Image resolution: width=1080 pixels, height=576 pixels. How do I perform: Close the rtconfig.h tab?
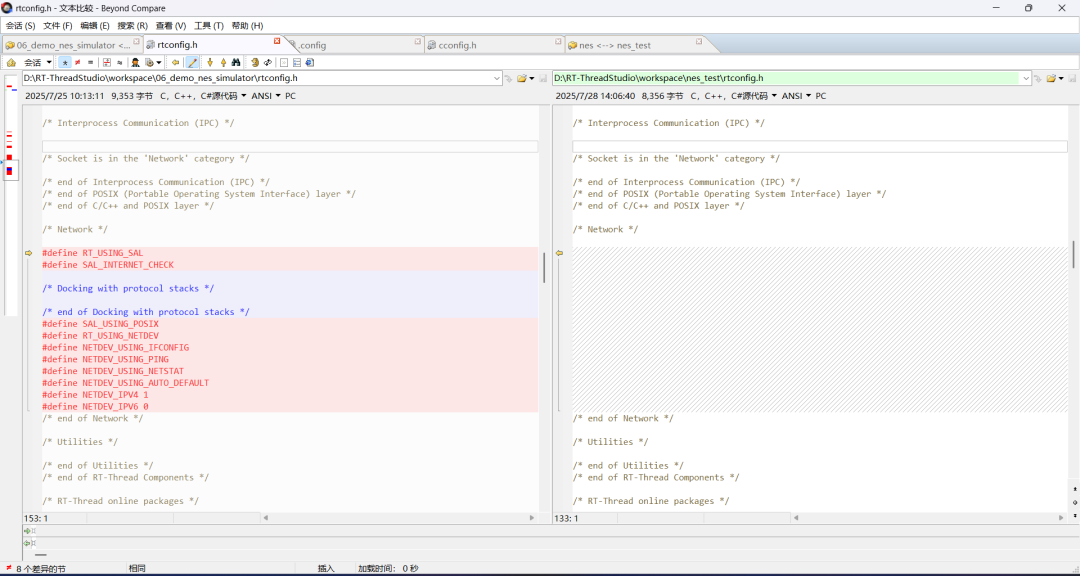tap(277, 42)
